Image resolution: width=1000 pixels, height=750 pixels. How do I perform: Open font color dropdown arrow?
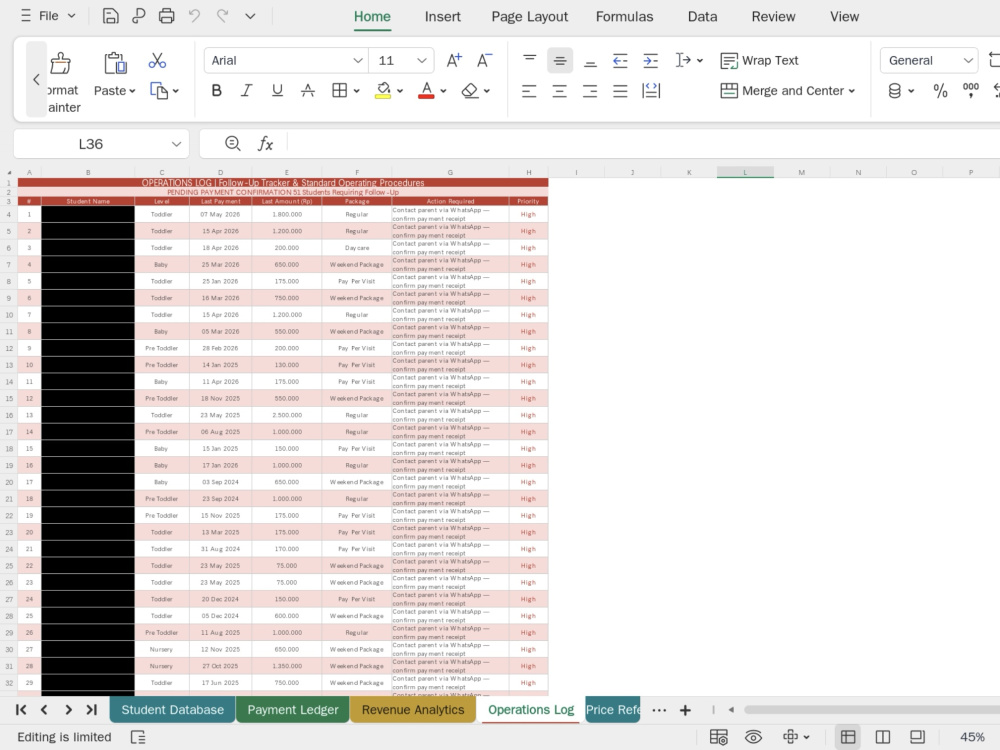point(443,91)
